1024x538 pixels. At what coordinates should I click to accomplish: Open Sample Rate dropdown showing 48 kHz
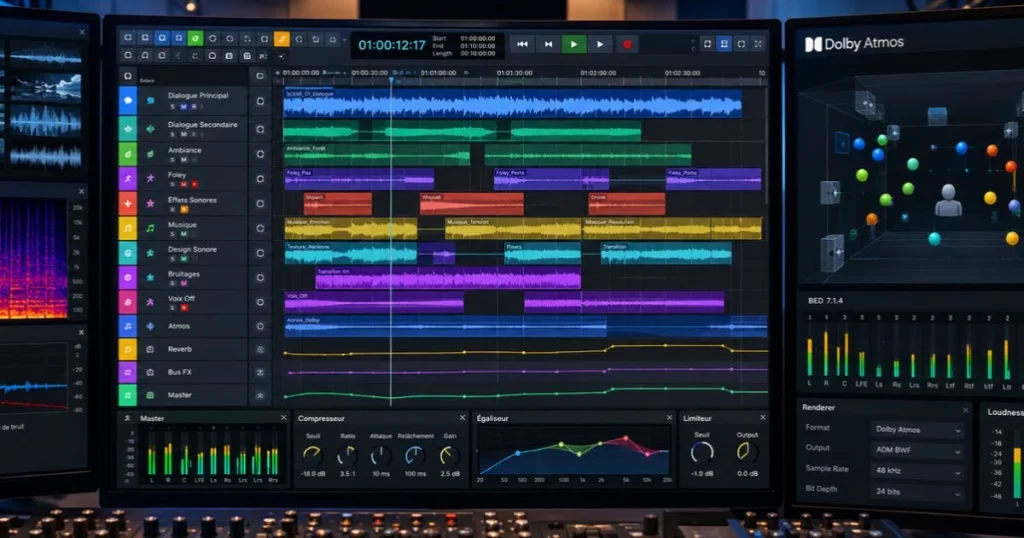pyautogui.click(x=918, y=470)
